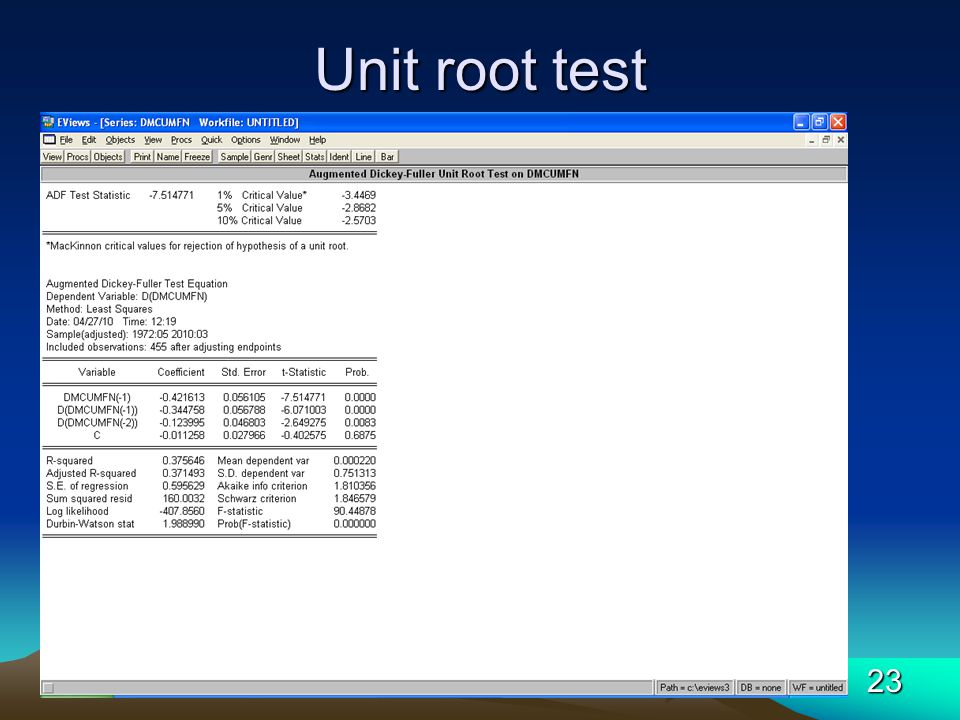Viewport: 960px width, 720px height.
Task: Select 1% critical value -3.4469
Action: click(x=359, y=195)
